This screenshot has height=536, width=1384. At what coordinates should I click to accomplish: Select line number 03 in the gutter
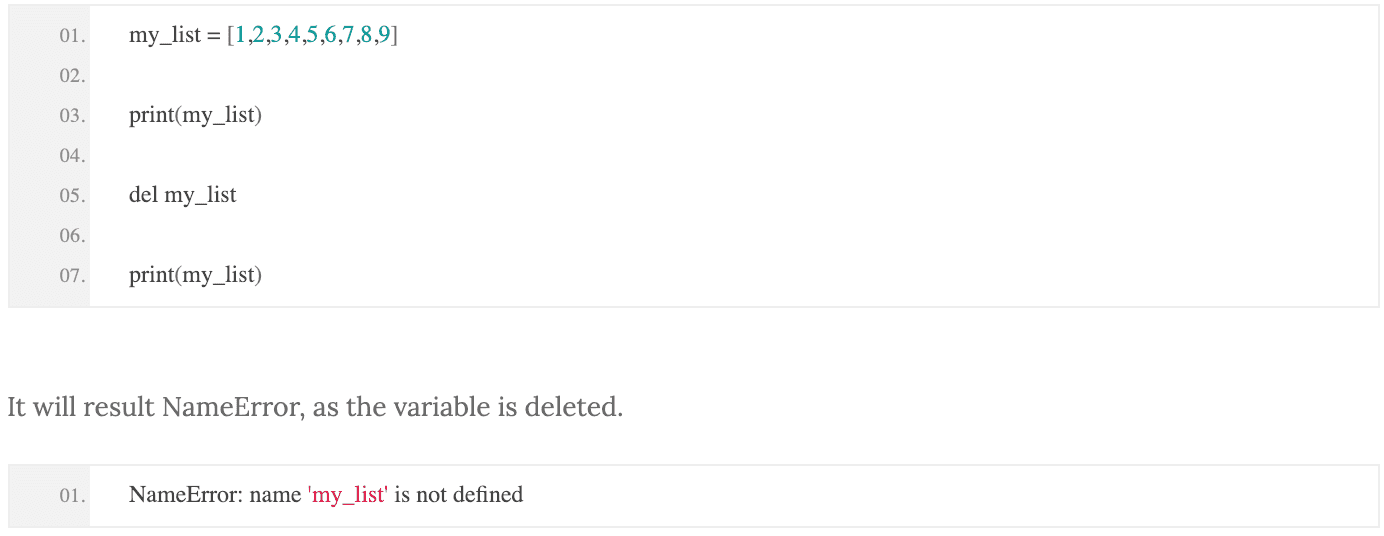click(x=72, y=116)
